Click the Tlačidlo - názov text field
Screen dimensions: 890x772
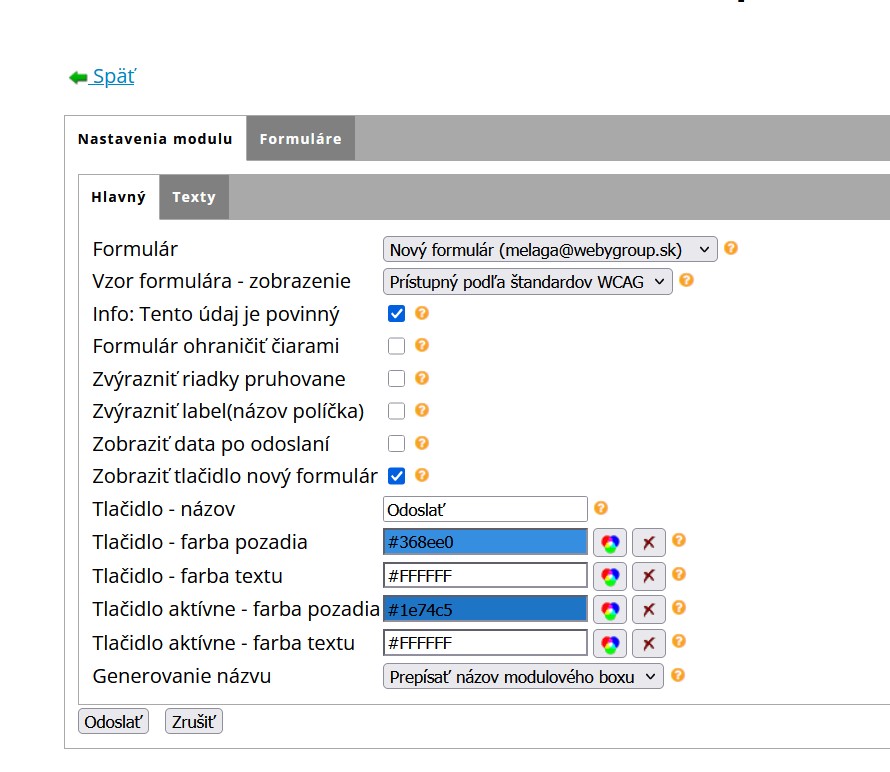[x=485, y=509]
